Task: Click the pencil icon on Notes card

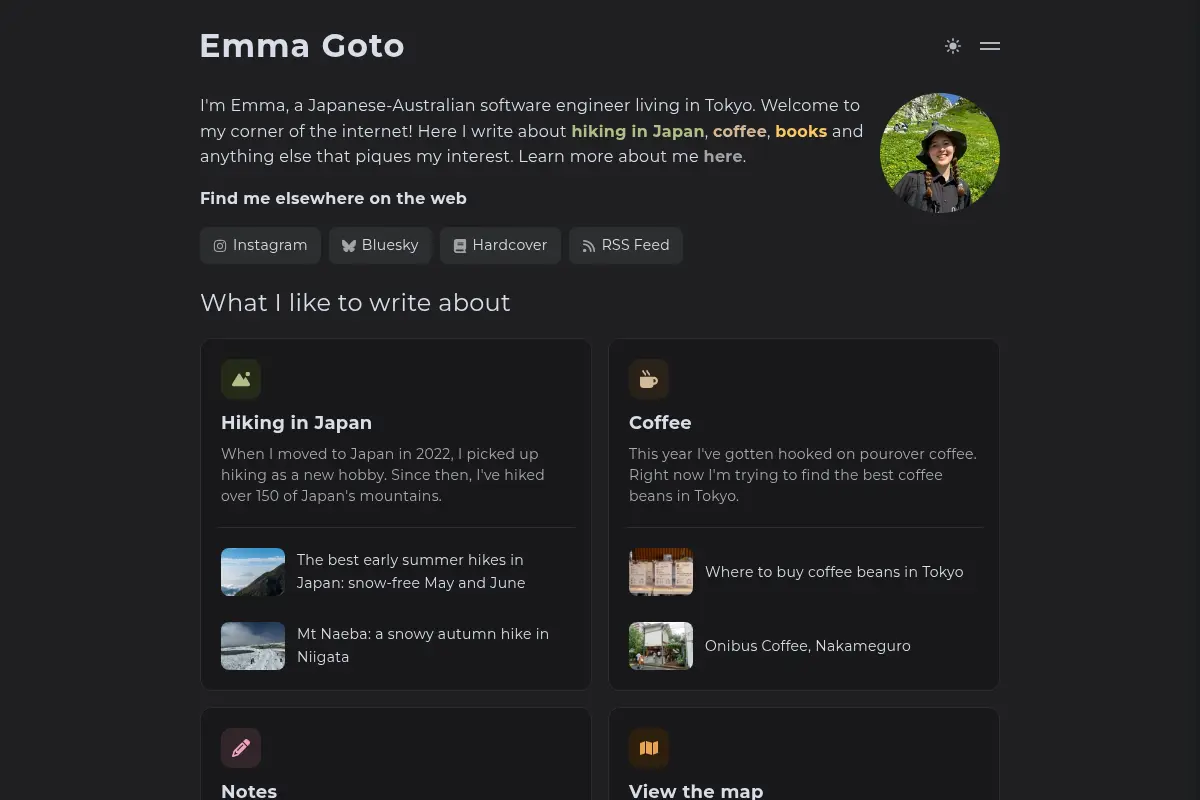Action: point(241,748)
